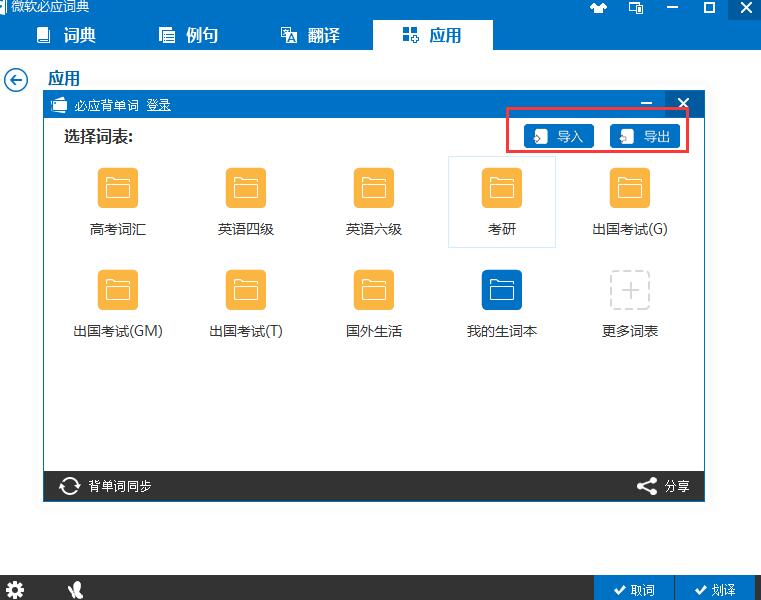The image size is (761, 600).
Task: Add 更多词表 with the plus icon
Action: tap(630, 290)
